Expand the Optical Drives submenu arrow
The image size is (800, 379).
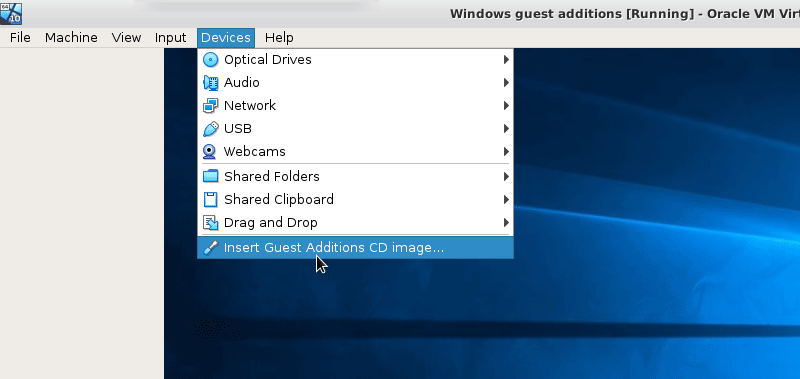click(506, 60)
